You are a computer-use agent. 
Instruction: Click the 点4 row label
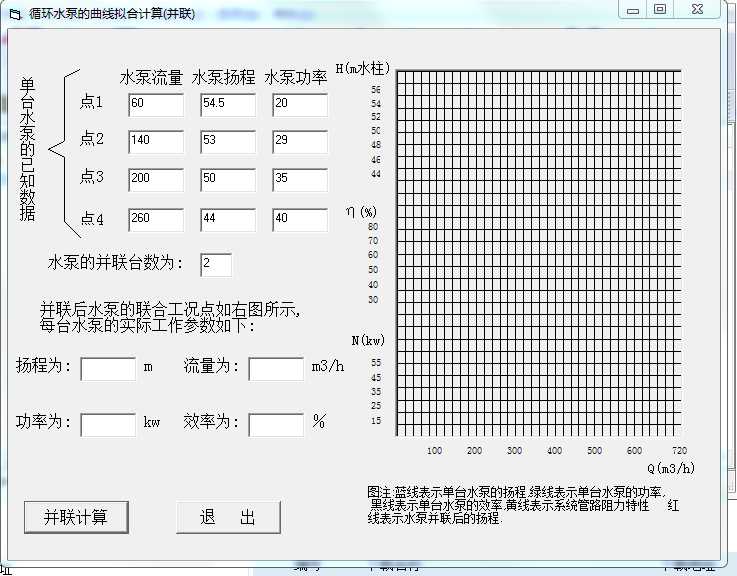pos(92,219)
